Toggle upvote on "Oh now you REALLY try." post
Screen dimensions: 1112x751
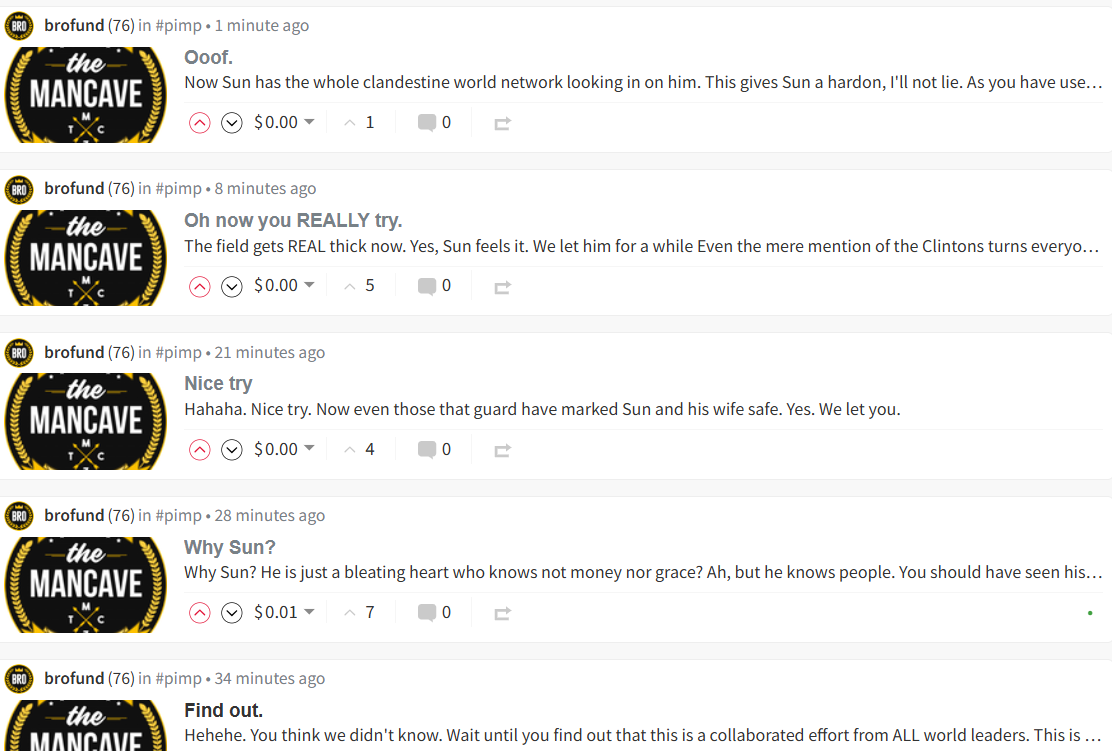[200, 286]
